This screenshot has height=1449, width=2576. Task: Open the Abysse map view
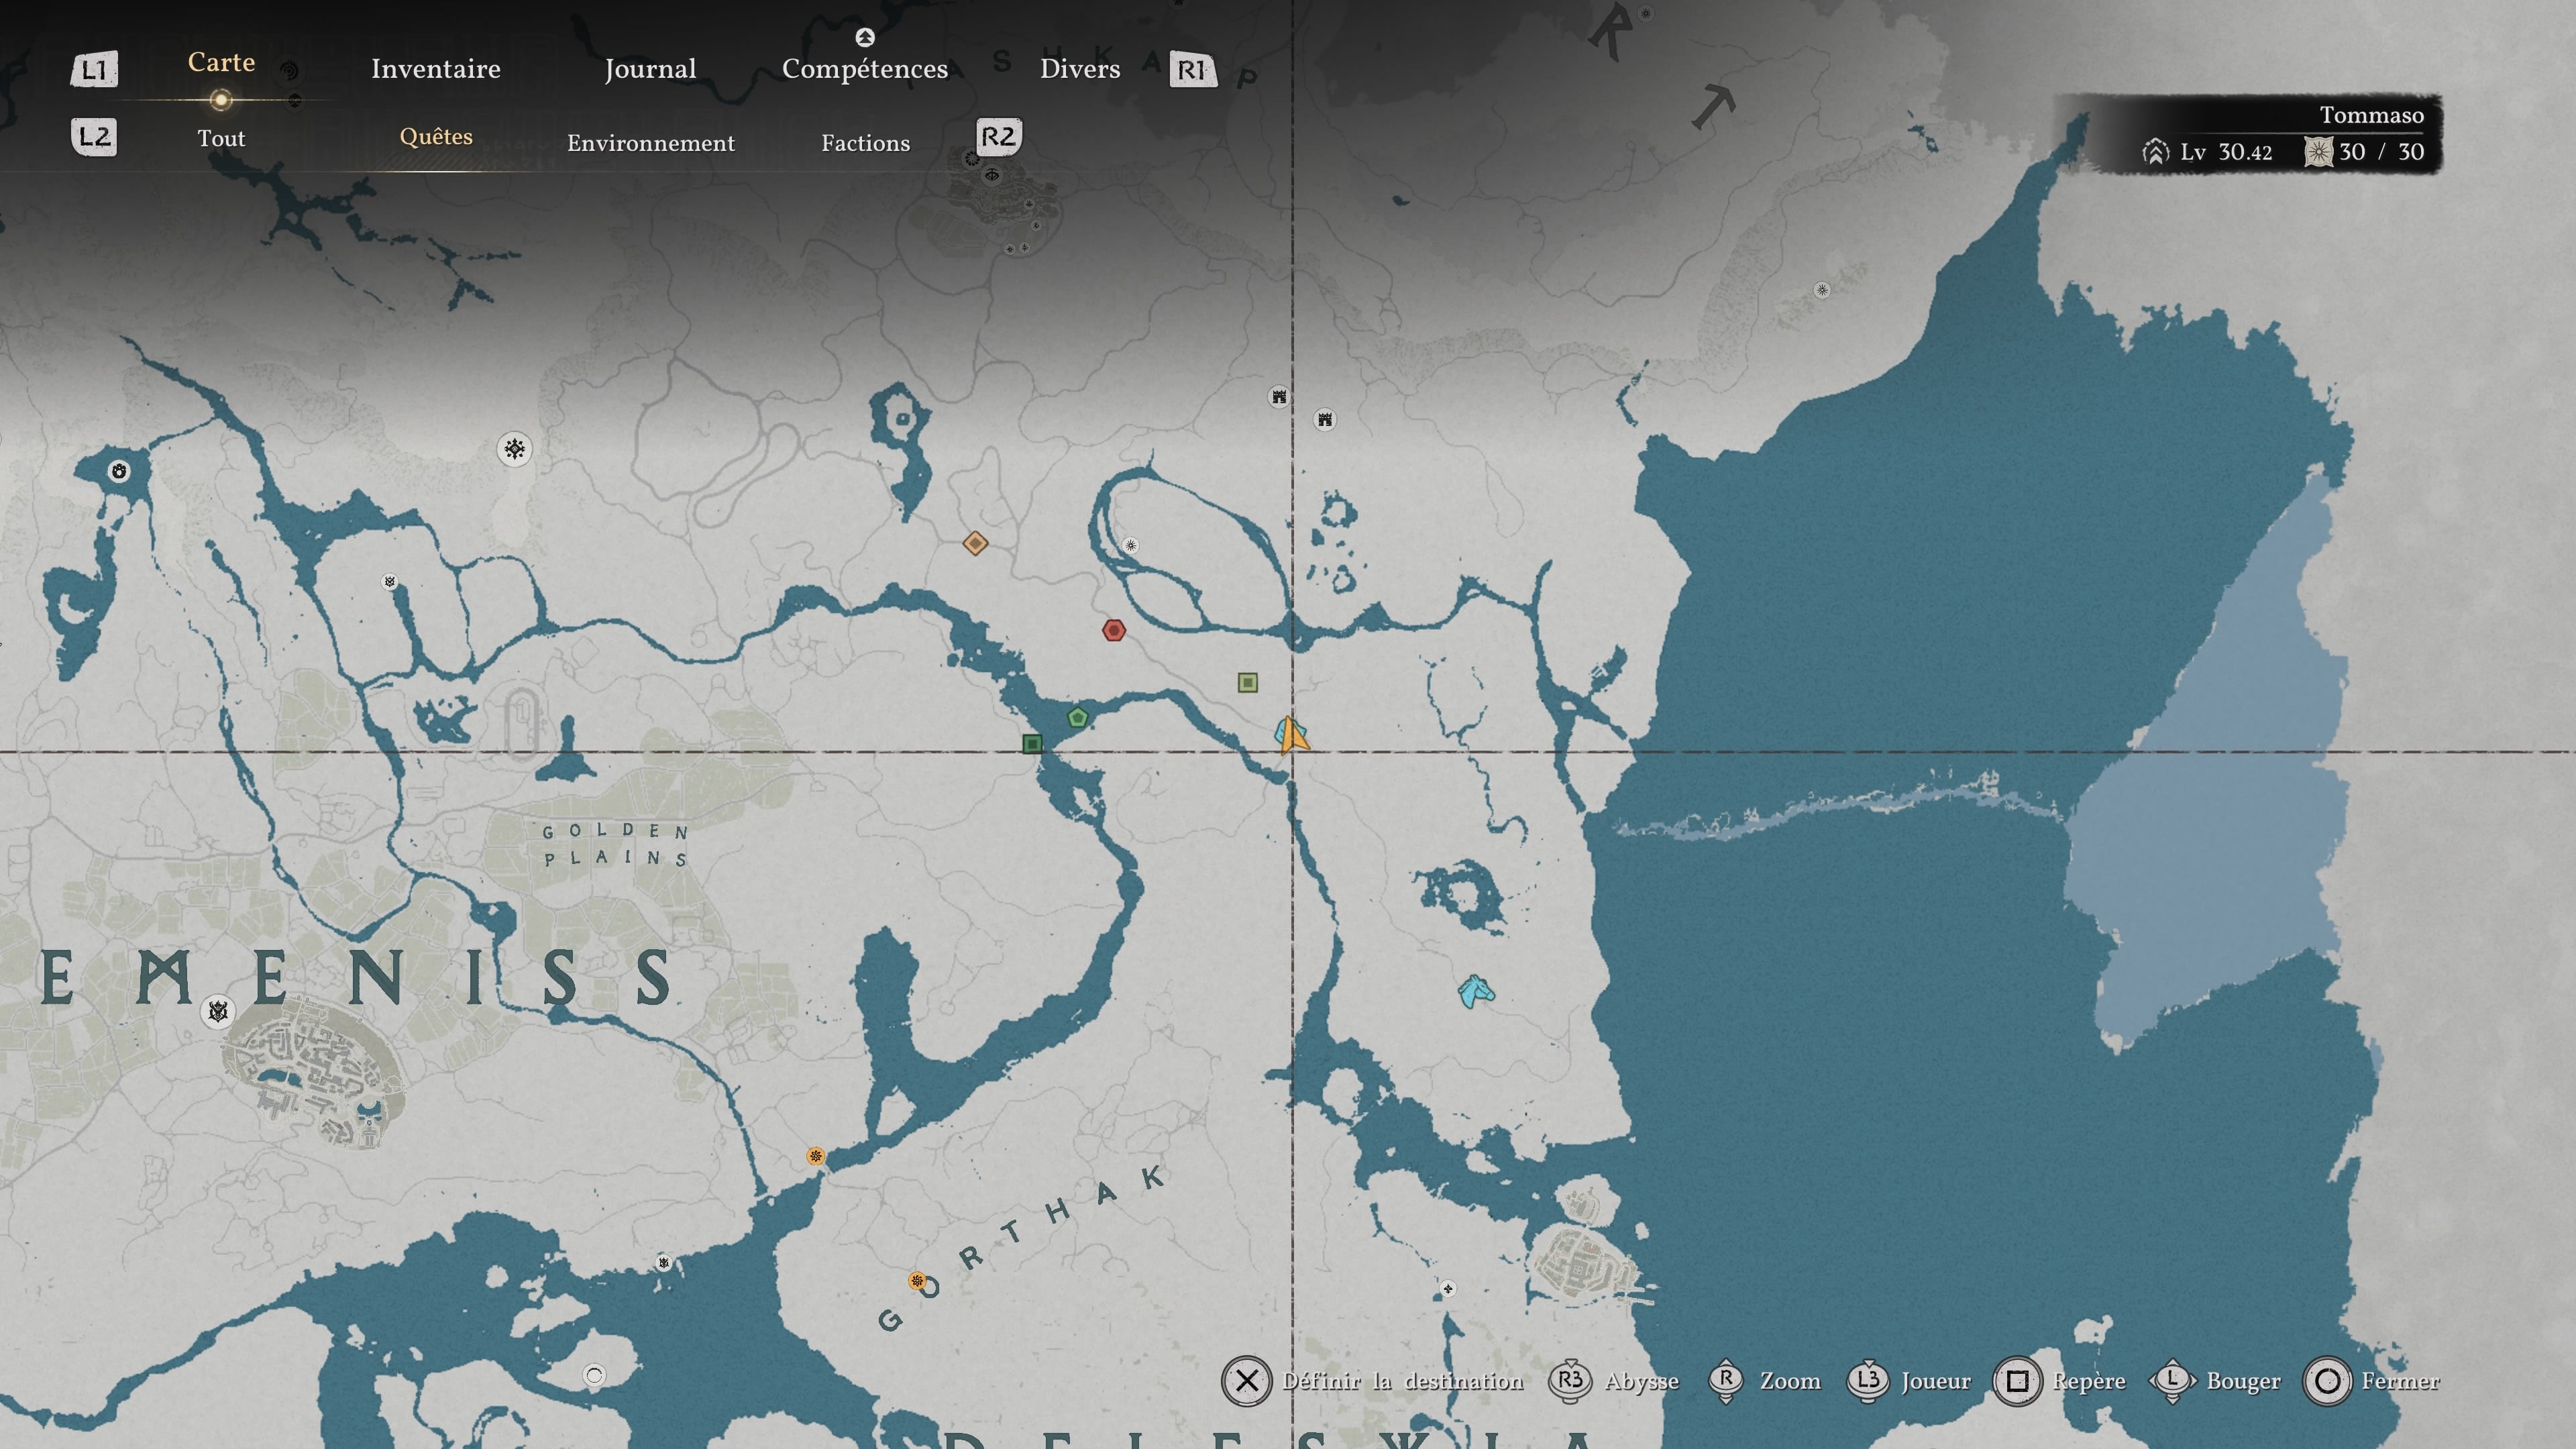pos(1642,1381)
